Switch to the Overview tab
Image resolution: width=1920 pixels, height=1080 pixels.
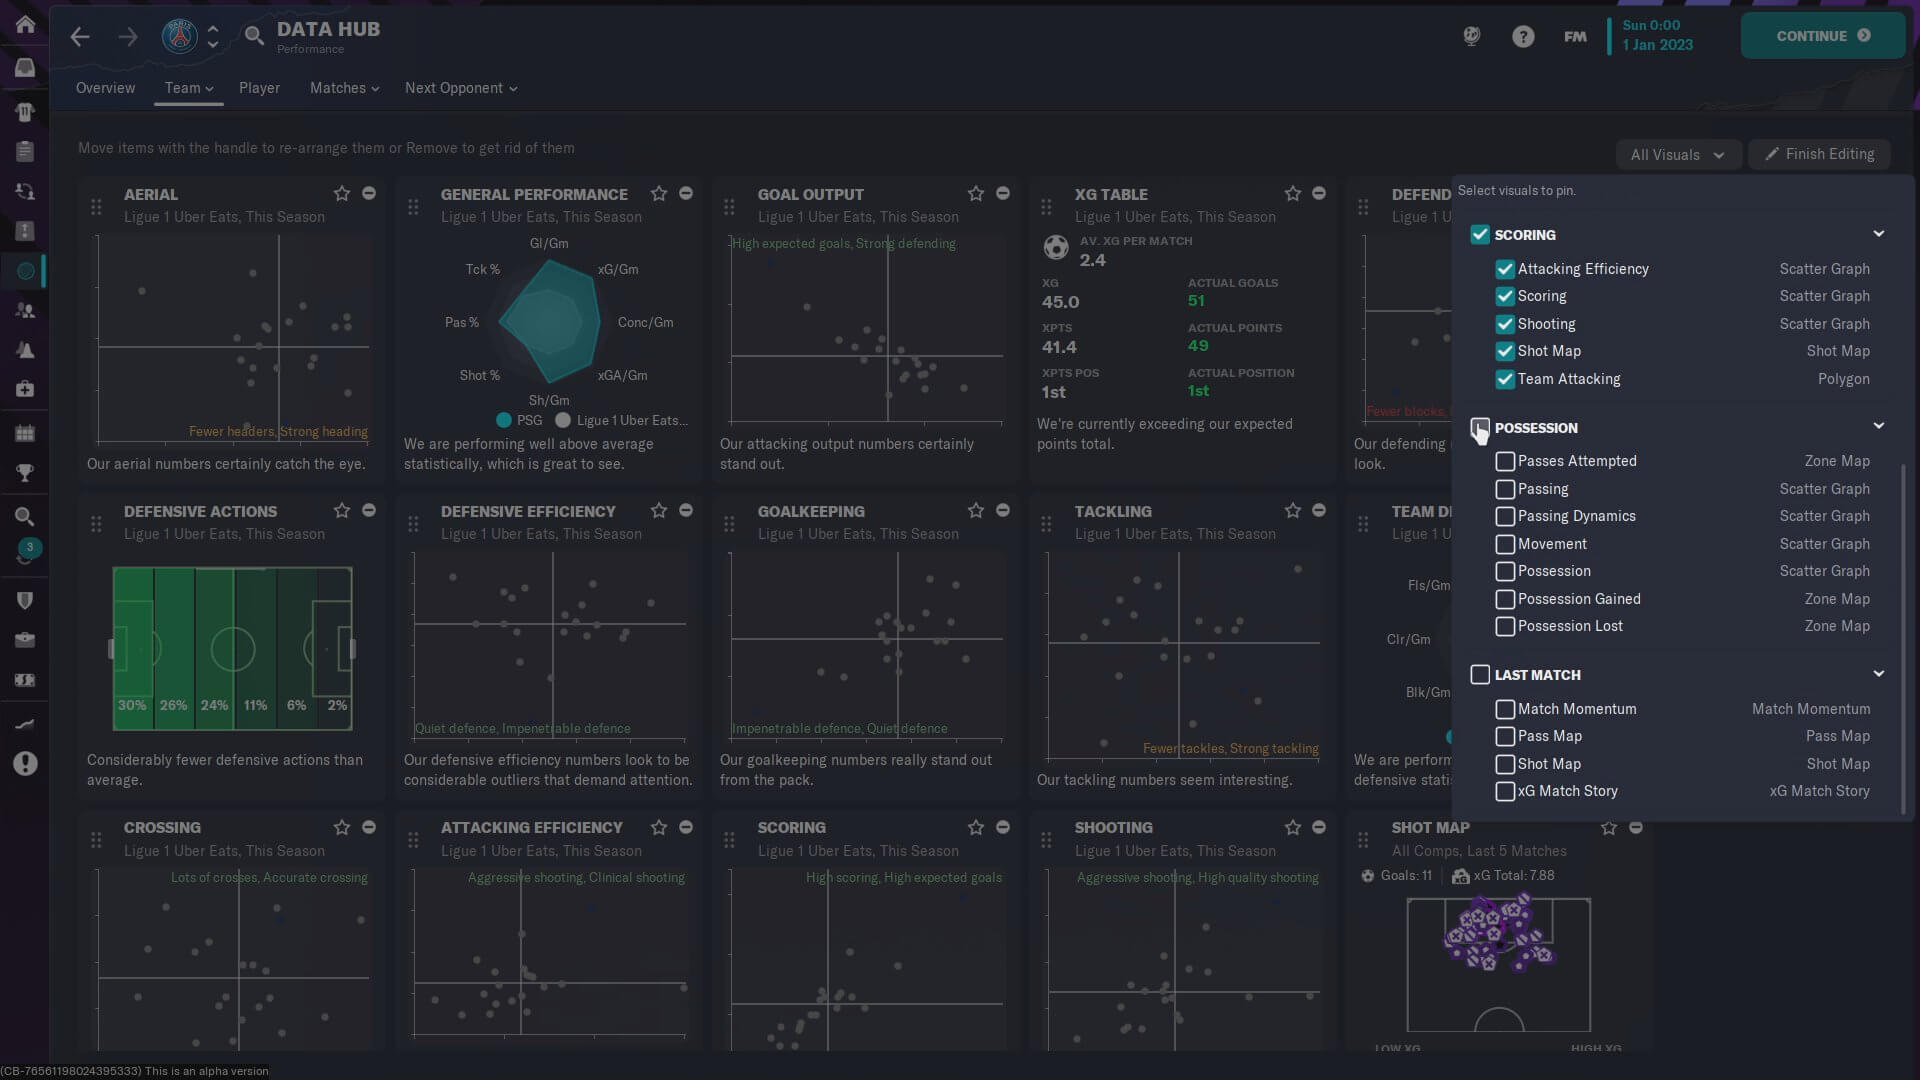105,88
